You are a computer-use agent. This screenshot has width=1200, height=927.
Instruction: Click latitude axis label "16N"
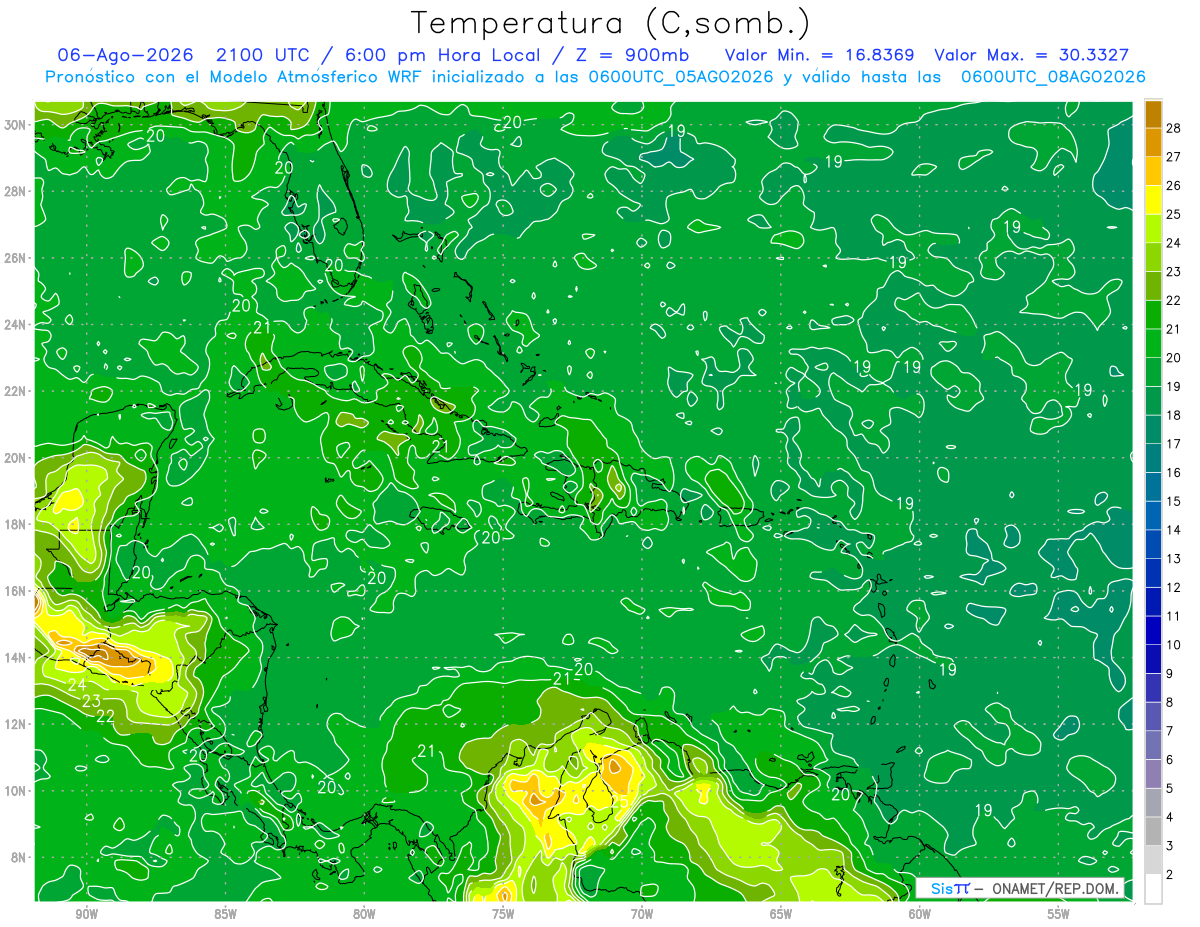15,591
